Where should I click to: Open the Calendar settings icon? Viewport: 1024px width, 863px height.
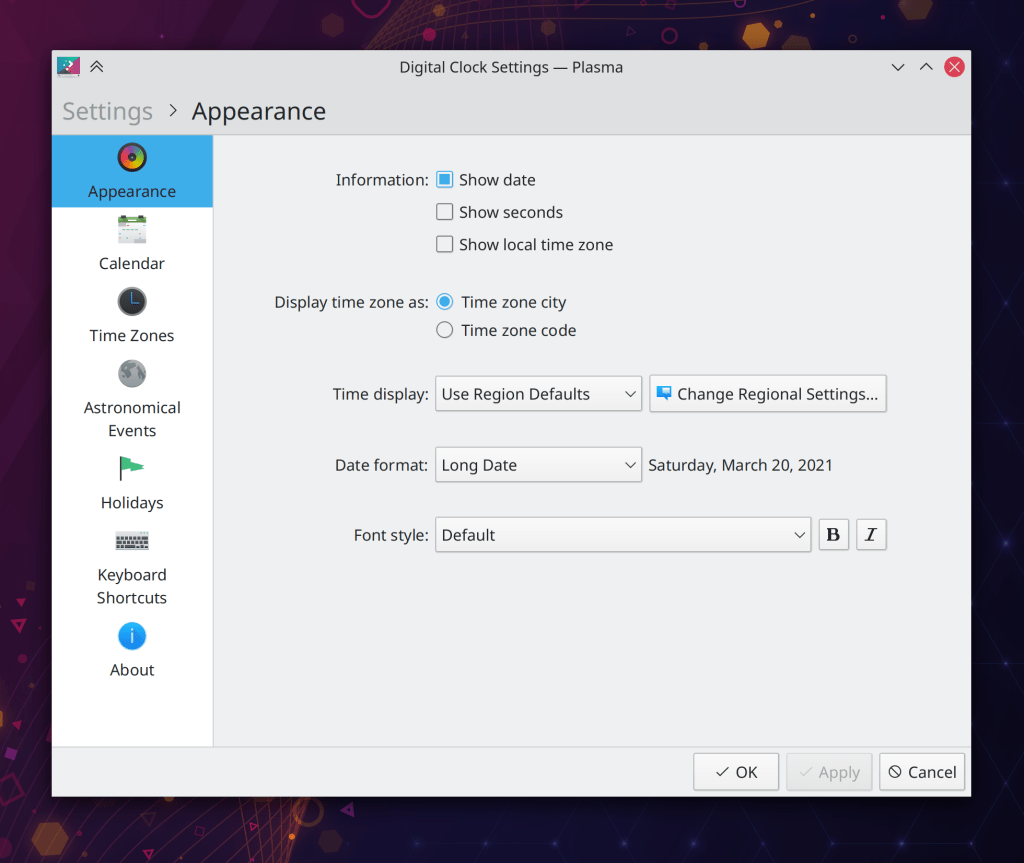coord(132,230)
